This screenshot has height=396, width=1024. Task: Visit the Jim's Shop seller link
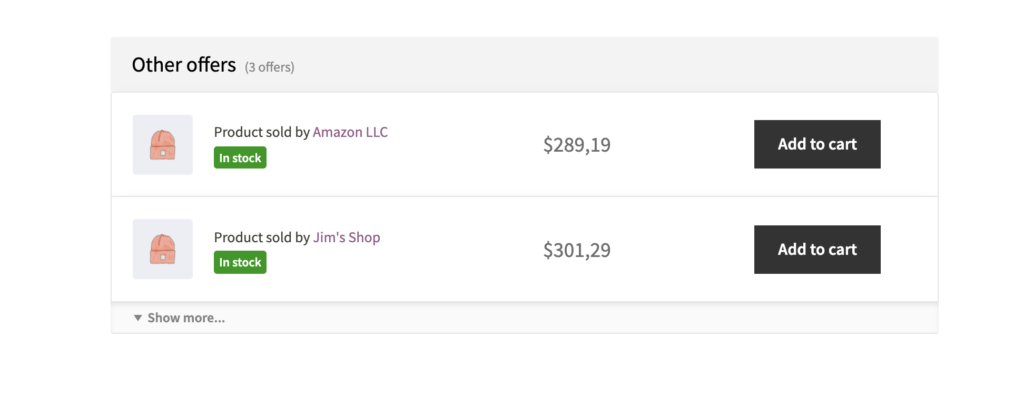(x=346, y=237)
